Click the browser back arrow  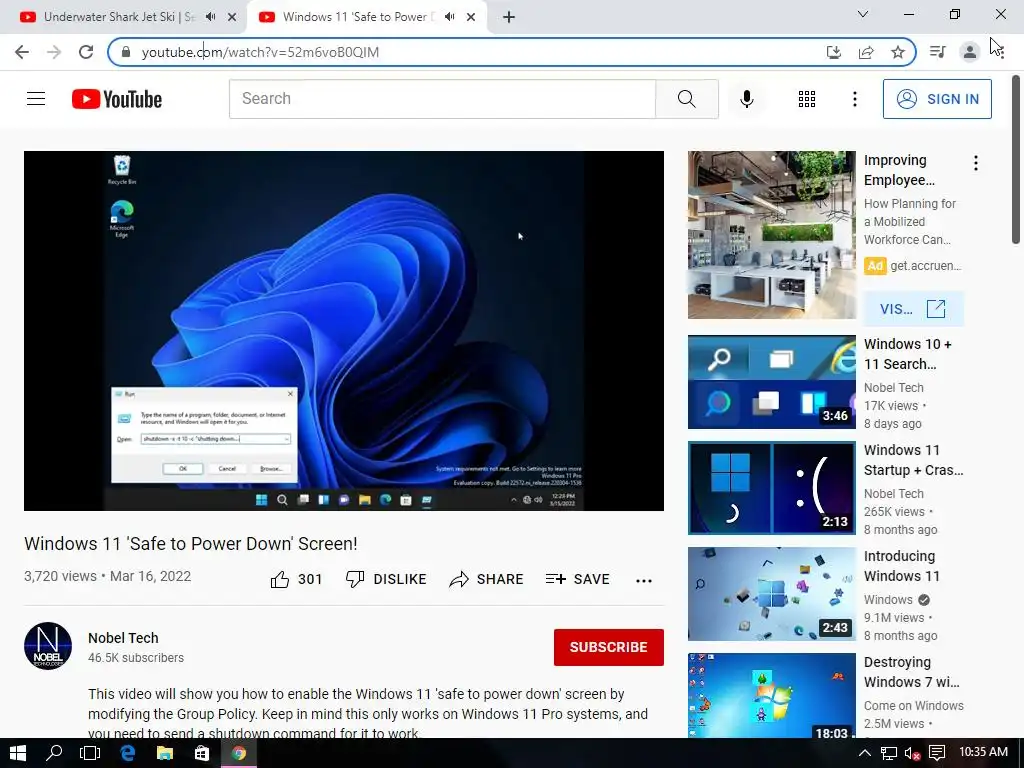point(22,52)
